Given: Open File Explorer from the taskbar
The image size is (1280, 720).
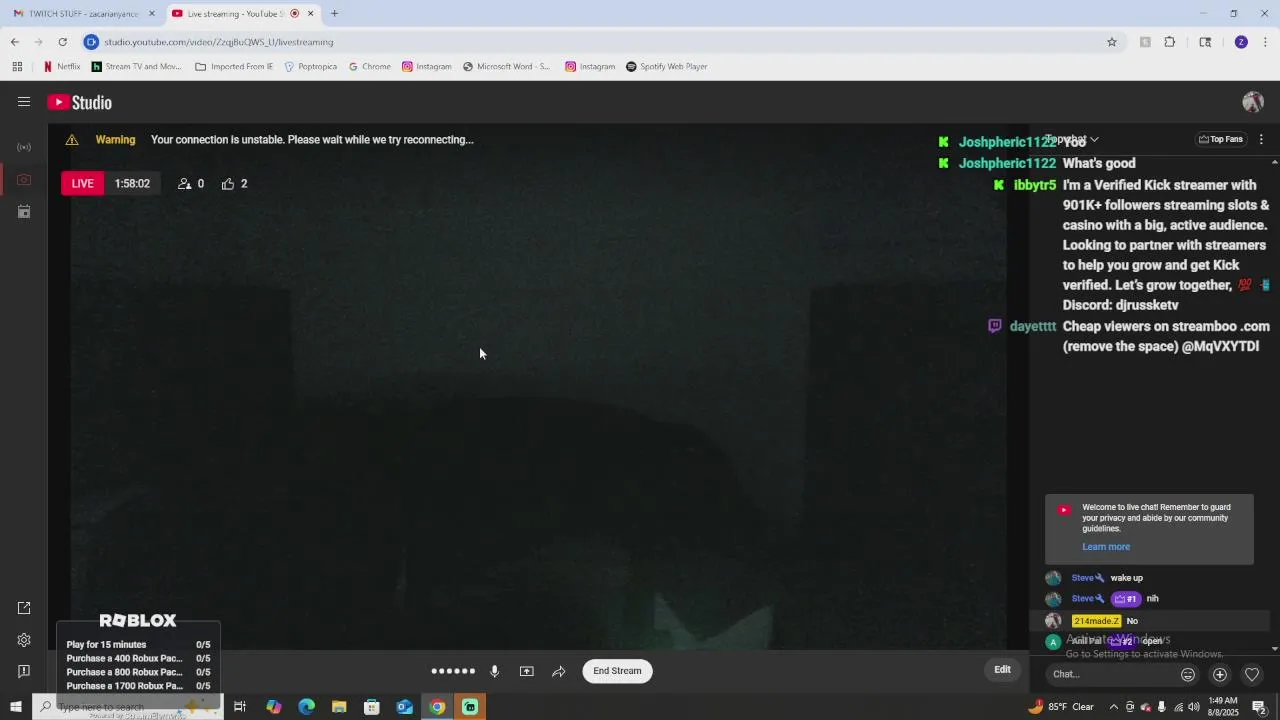Looking at the screenshot, I should pos(339,707).
